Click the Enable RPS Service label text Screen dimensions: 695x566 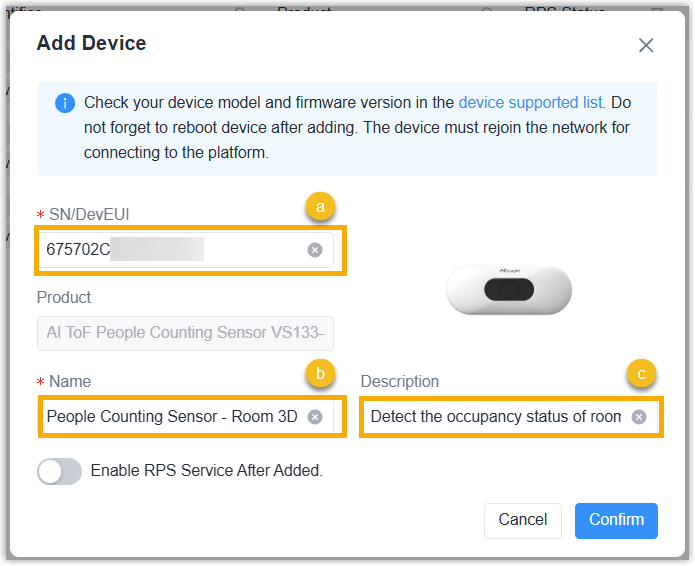(x=207, y=471)
